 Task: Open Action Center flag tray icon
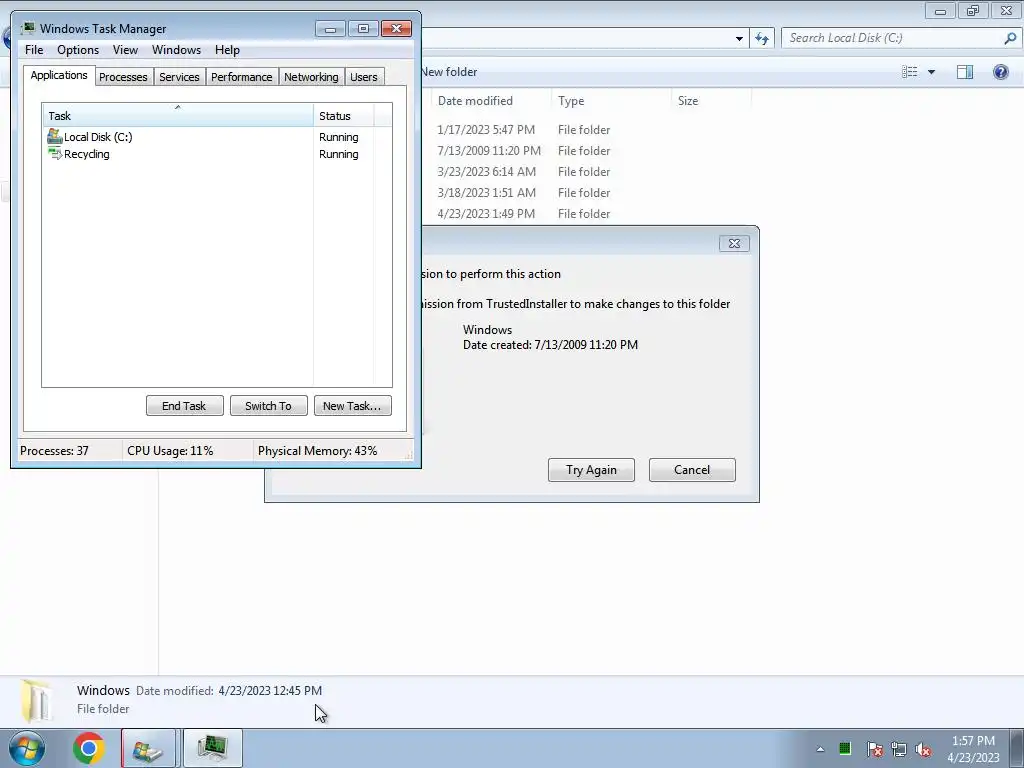tap(874, 749)
